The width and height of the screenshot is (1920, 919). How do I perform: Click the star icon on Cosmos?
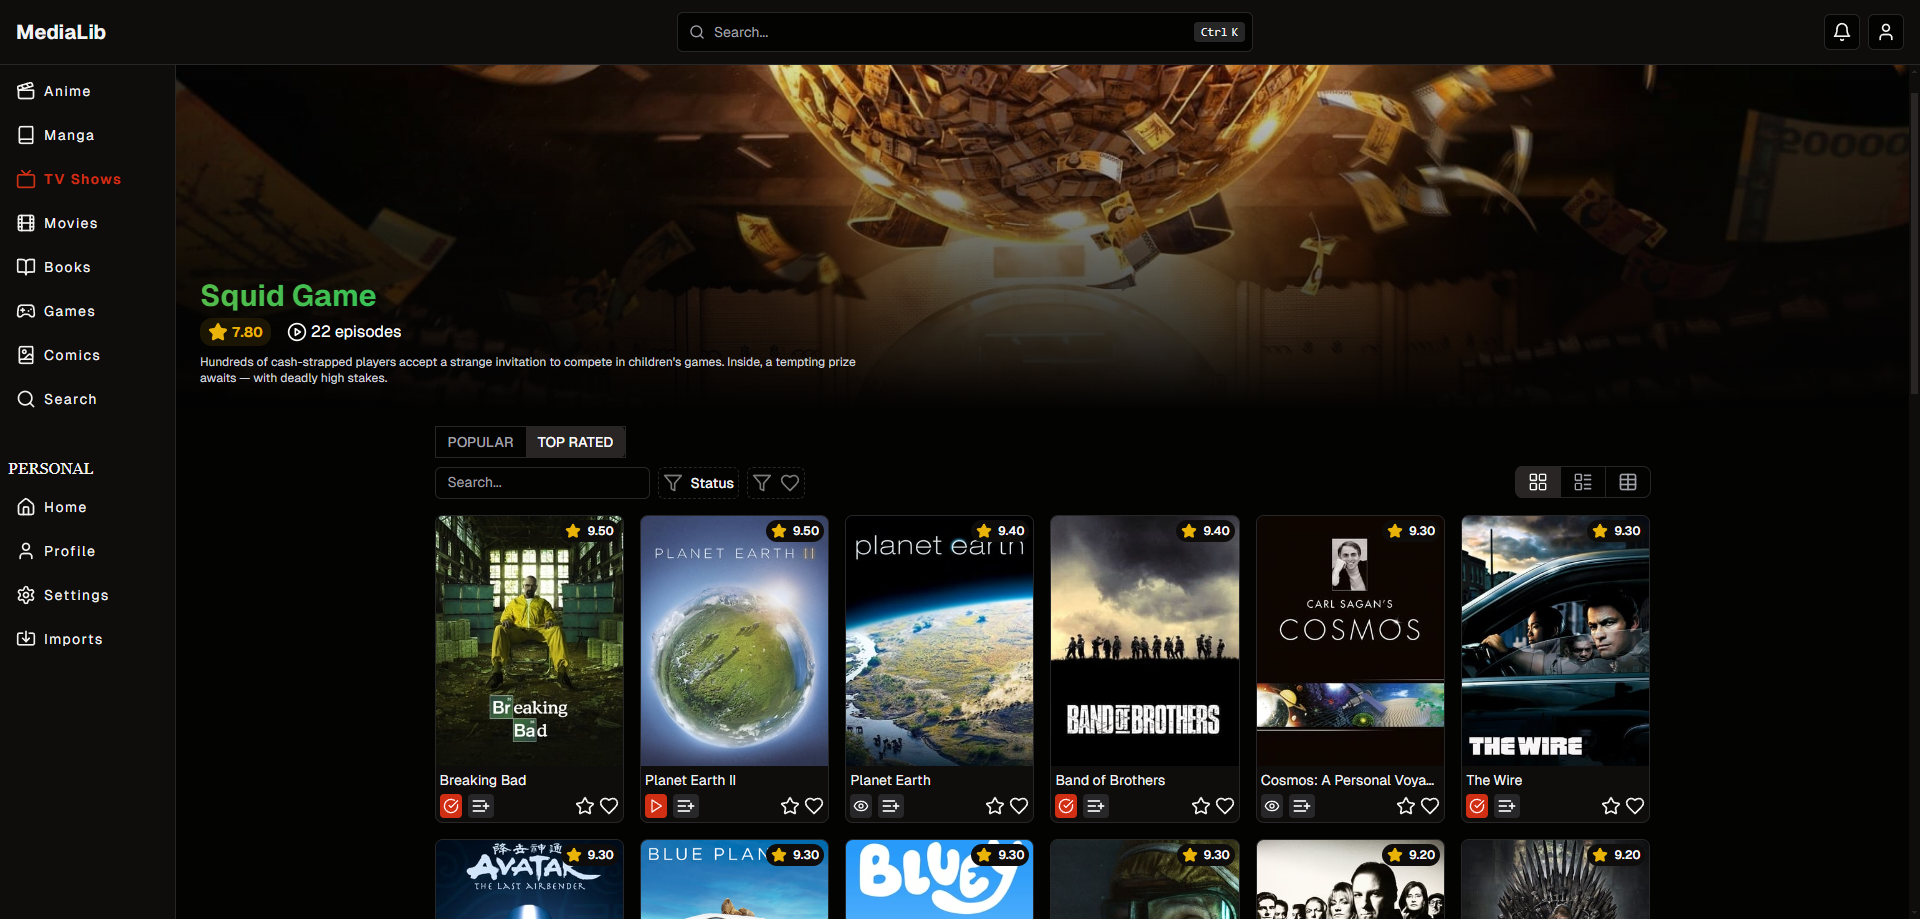click(1406, 806)
